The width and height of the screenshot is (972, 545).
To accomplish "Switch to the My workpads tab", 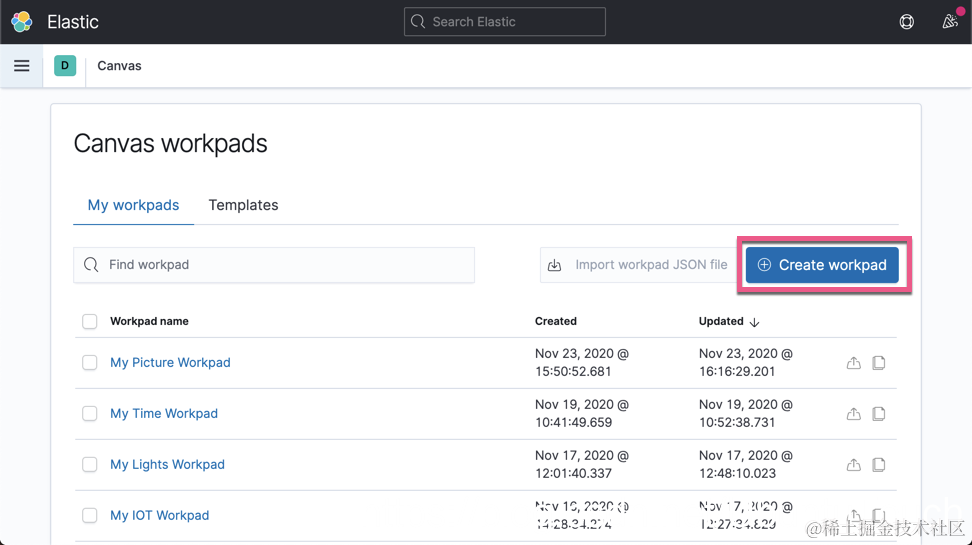I will pyautogui.click(x=133, y=205).
